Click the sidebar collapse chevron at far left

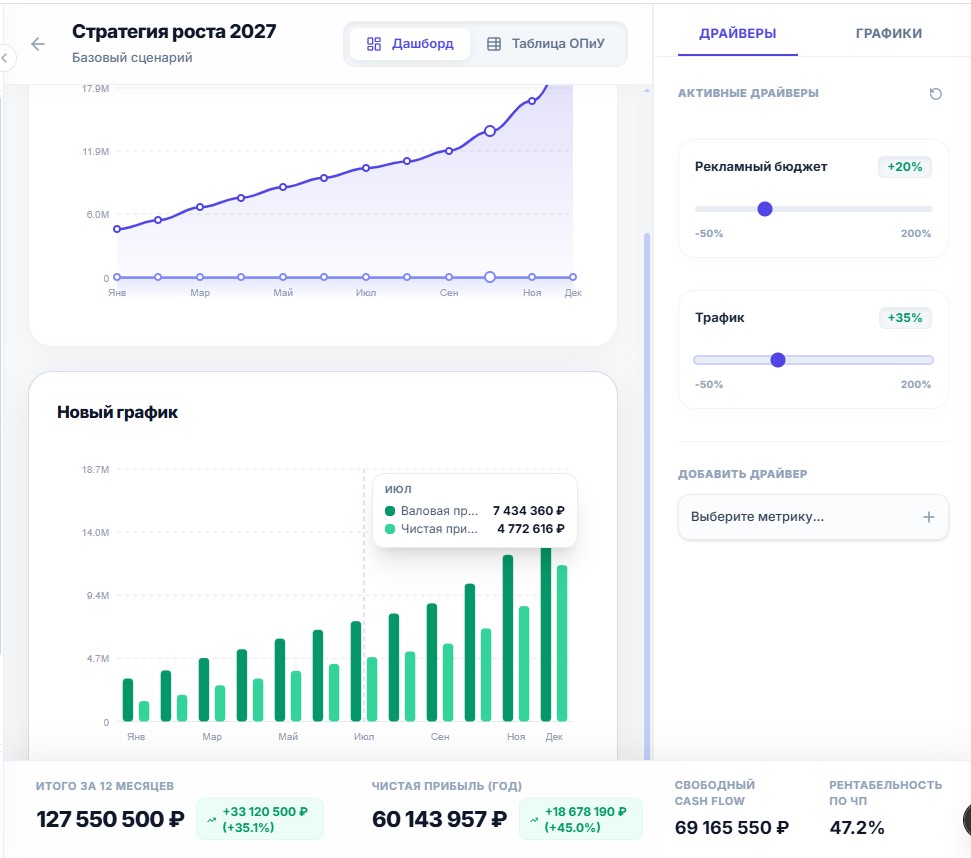point(5,58)
